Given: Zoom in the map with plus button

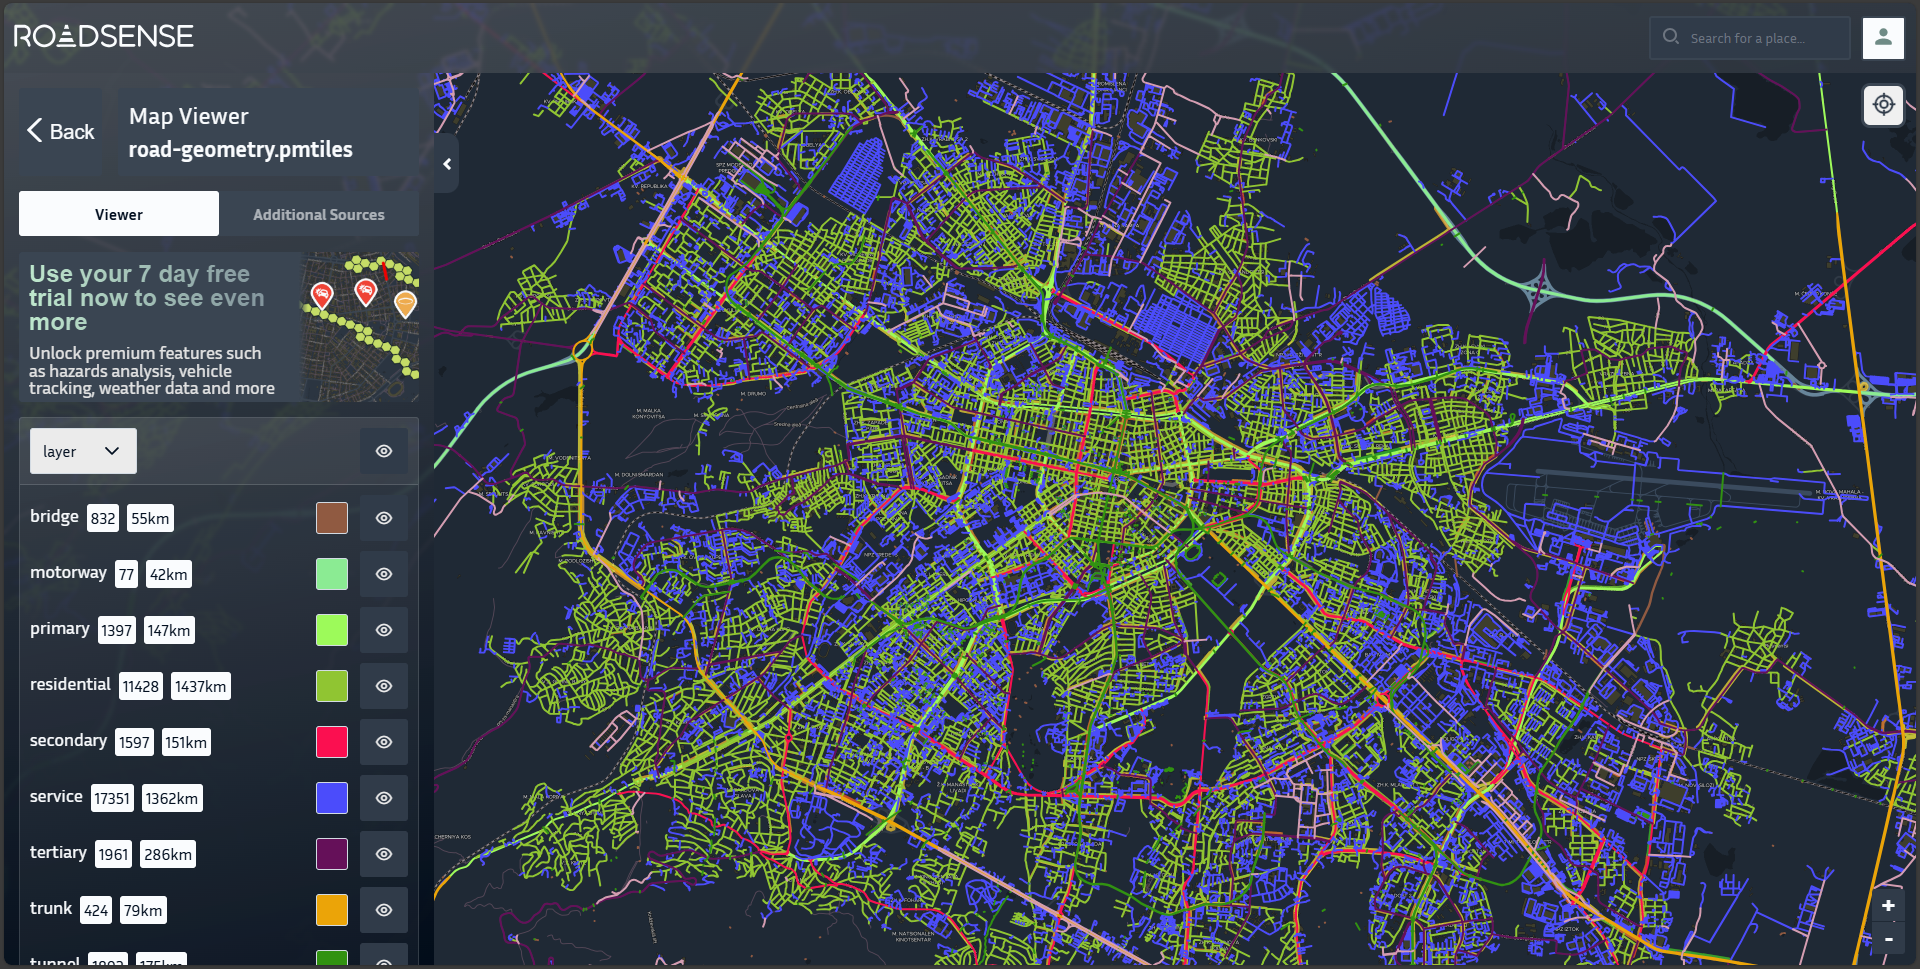Looking at the screenshot, I should tap(1888, 906).
